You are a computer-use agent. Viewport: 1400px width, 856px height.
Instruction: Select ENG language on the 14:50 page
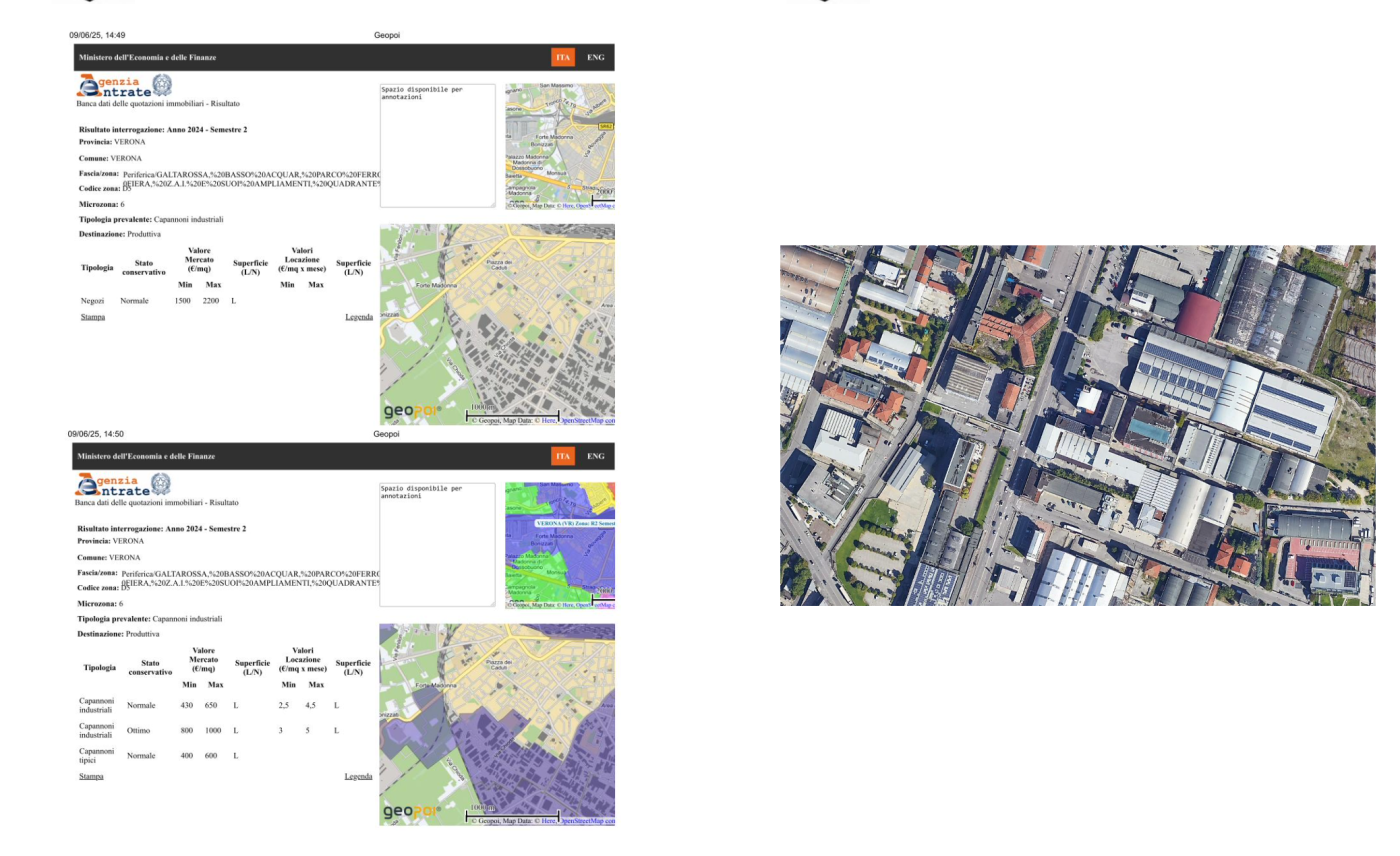596,456
